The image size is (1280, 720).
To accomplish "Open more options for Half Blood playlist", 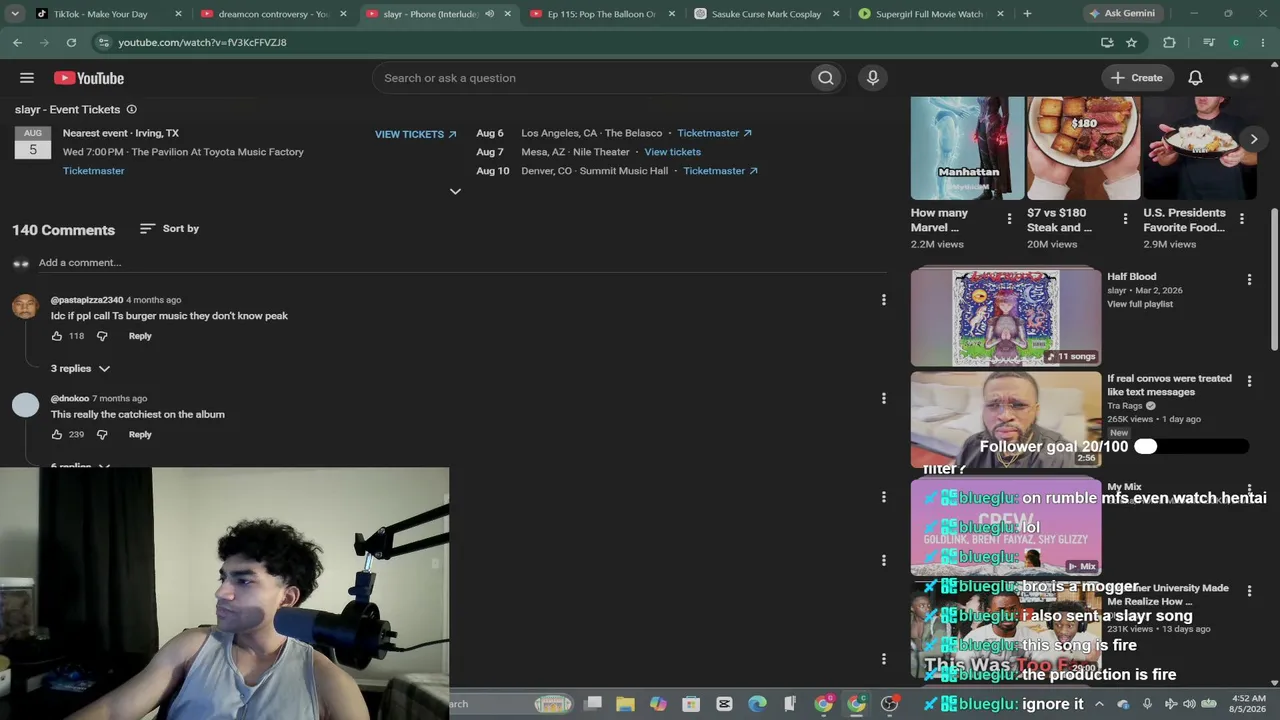I will click(x=1249, y=280).
